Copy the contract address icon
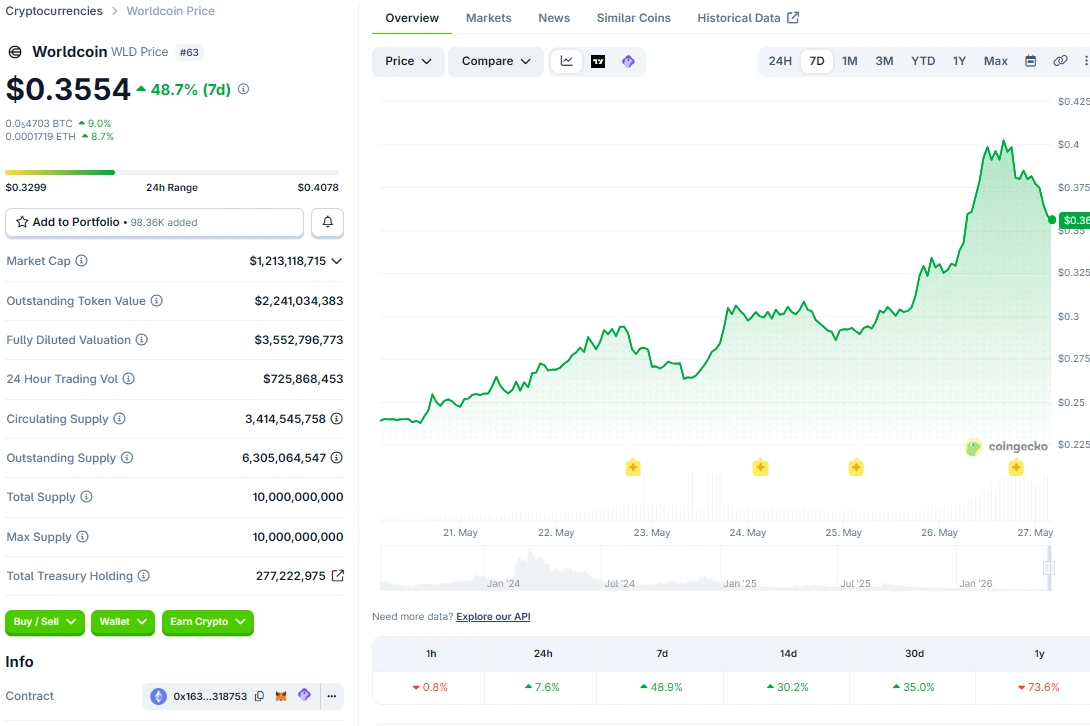Image resolution: width=1090 pixels, height=726 pixels. [x=259, y=696]
